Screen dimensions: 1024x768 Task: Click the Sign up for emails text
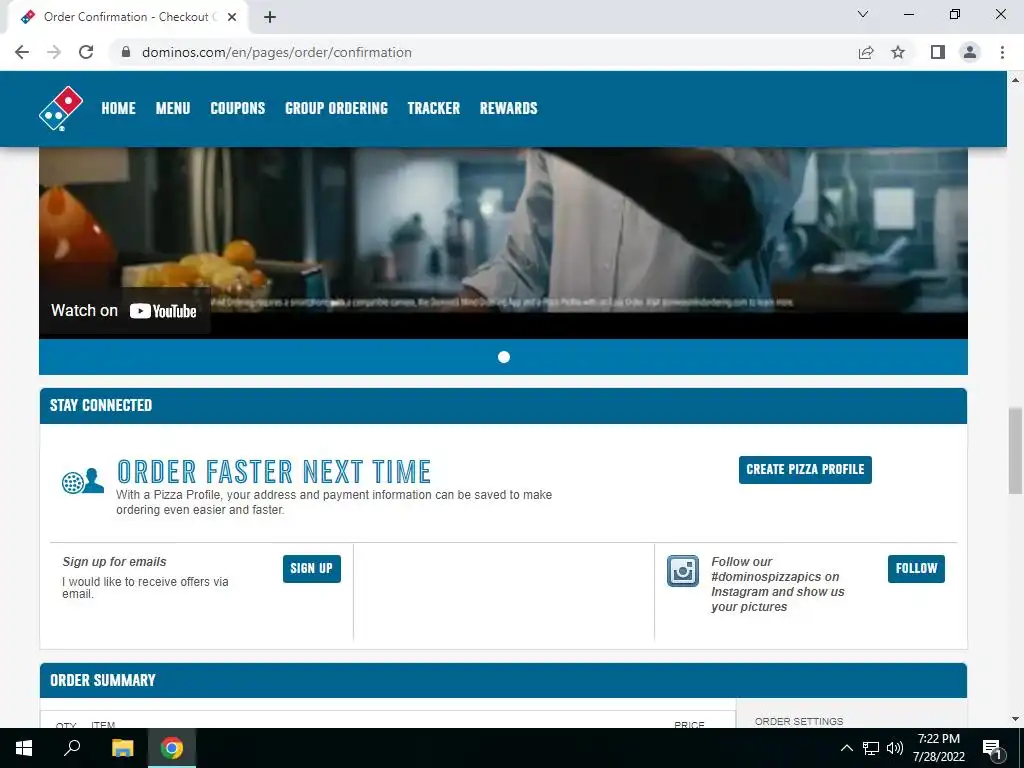[114, 562]
